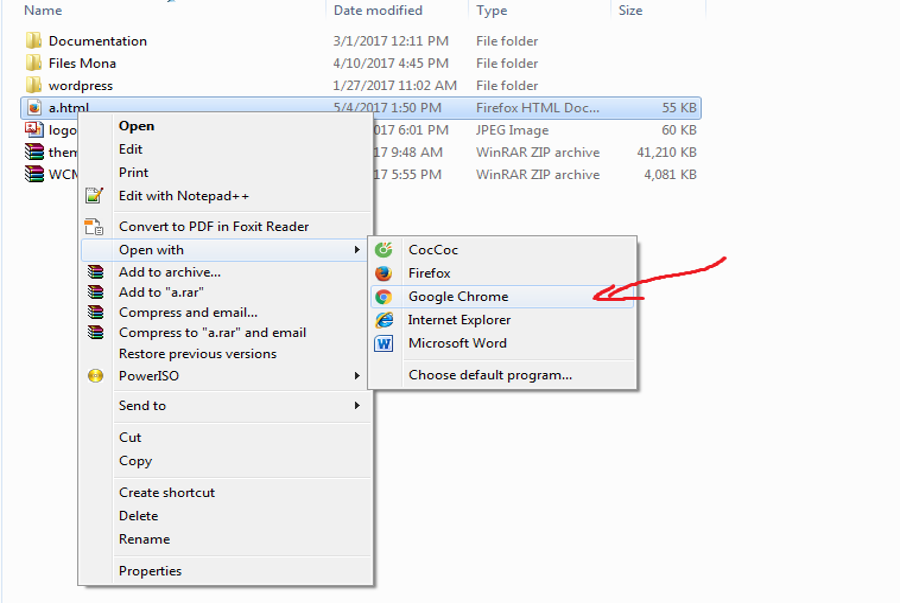Click the 41,210 KB size cell
Screen dimensions: 900x603
(x=666, y=152)
